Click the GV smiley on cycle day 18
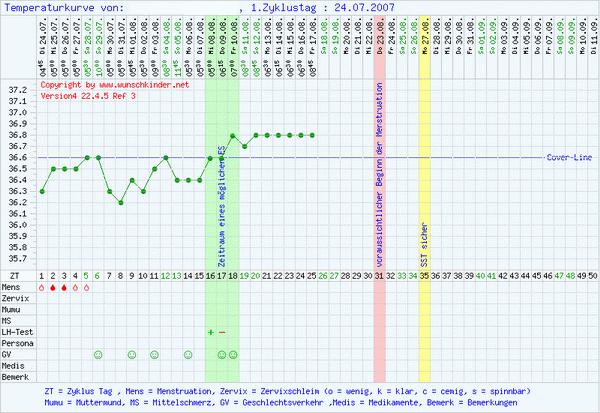 [233, 354]
